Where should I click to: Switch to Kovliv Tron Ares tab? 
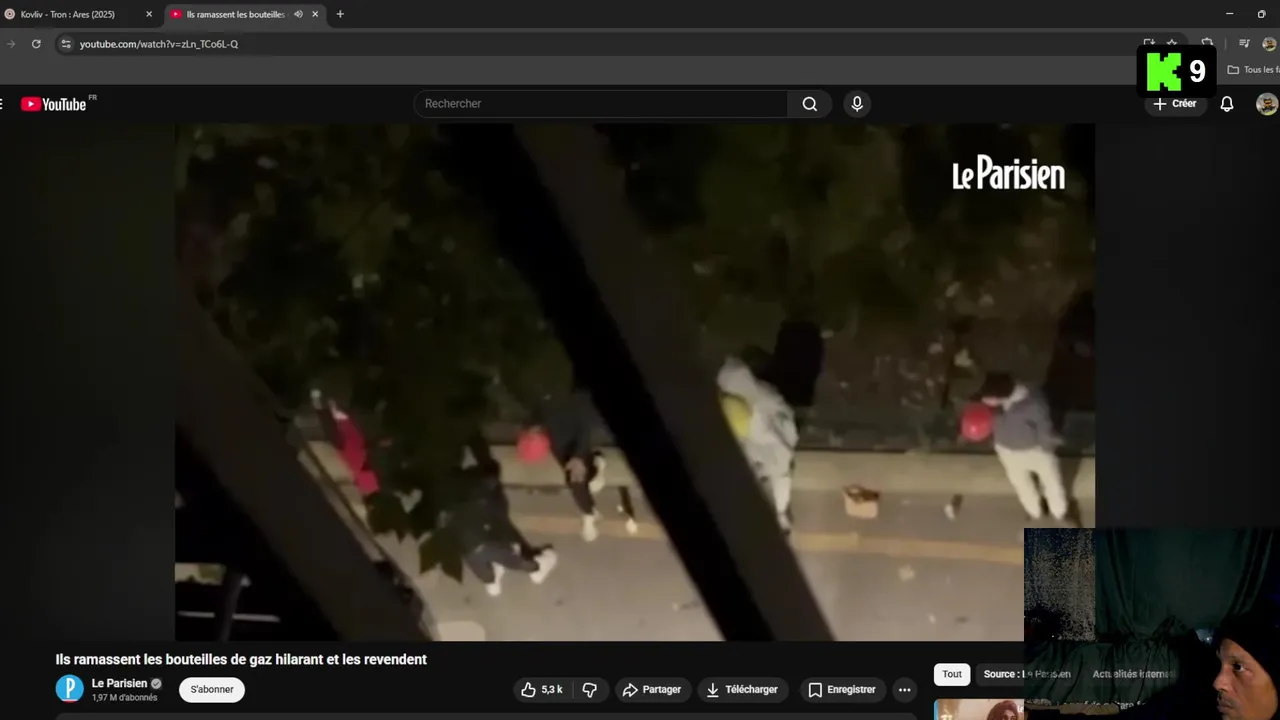(78, 14)
